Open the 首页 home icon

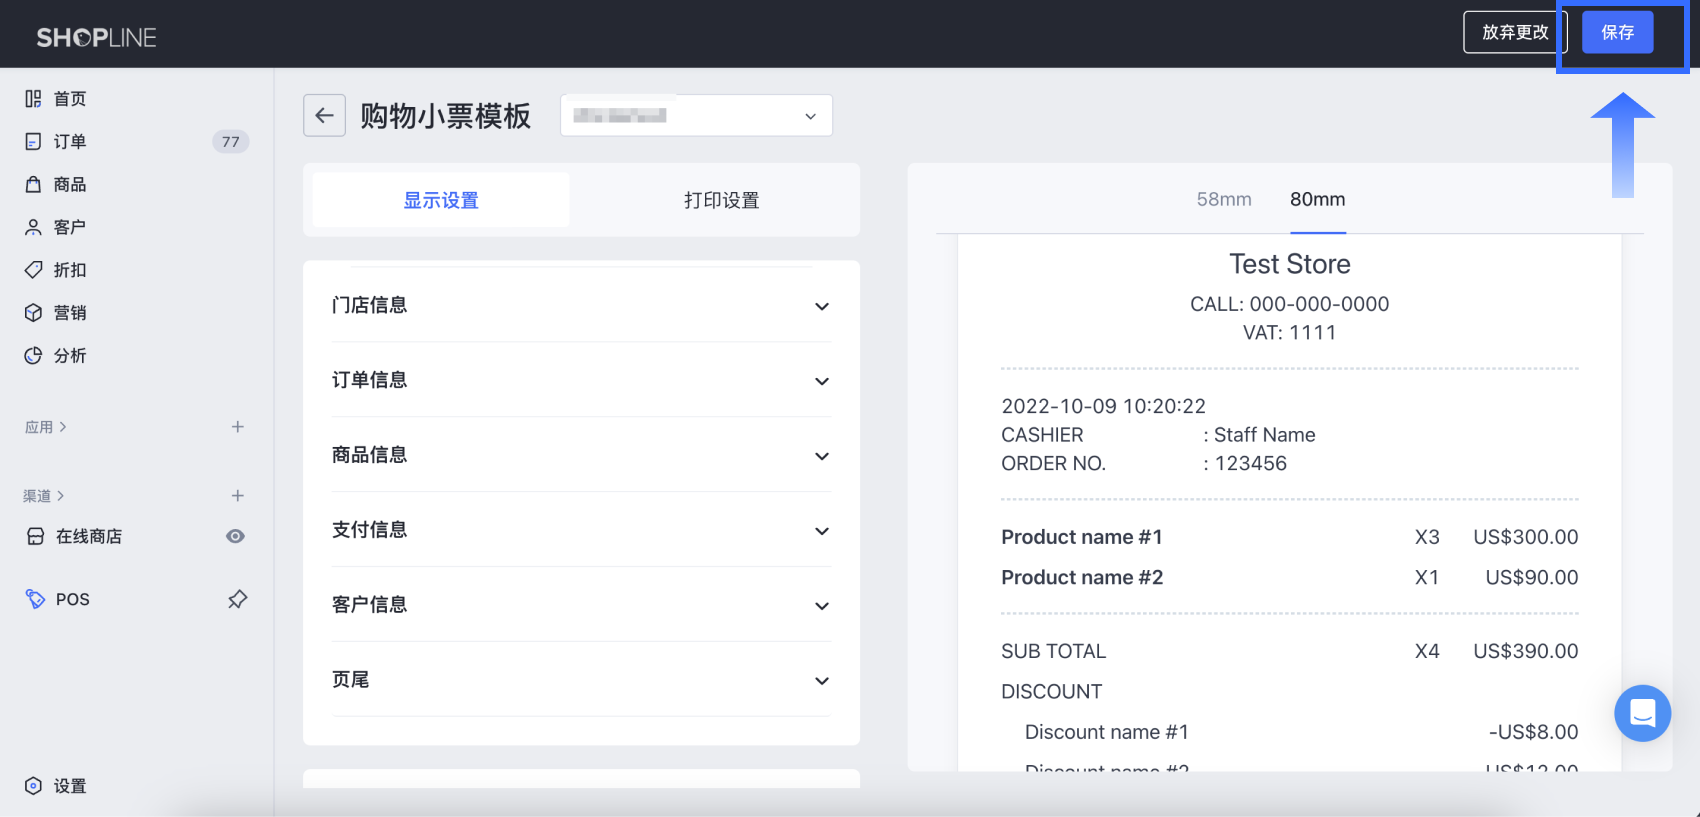point(33,98)
